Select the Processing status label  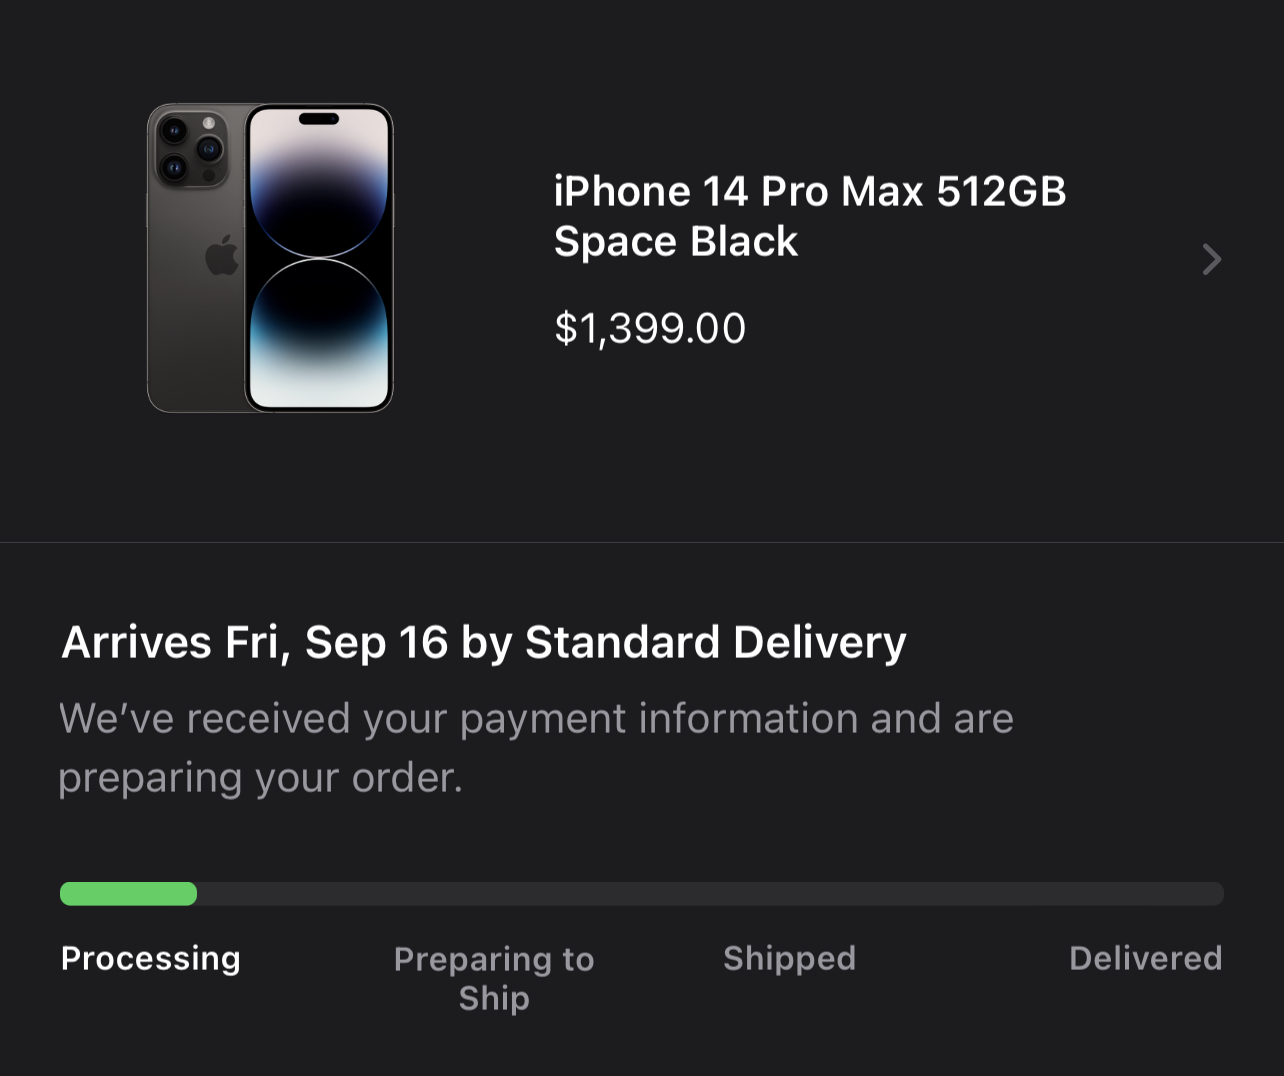[x=151, y=958]
